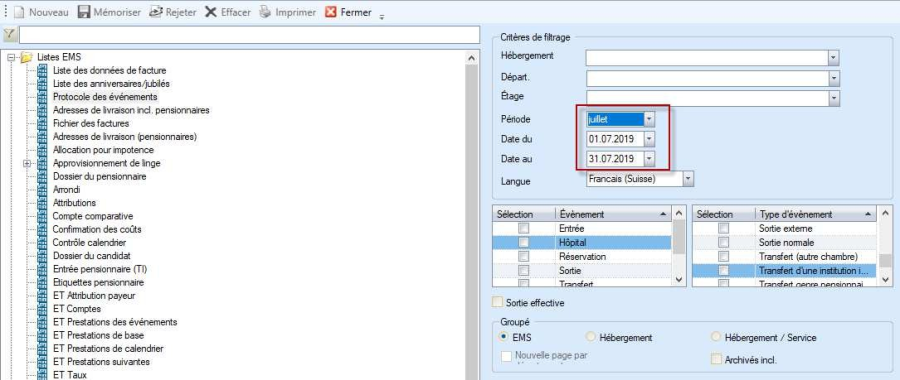Screen dimensions: 900x380
Task: Select ET Prestations de calendrier
Action: point(108,348)
